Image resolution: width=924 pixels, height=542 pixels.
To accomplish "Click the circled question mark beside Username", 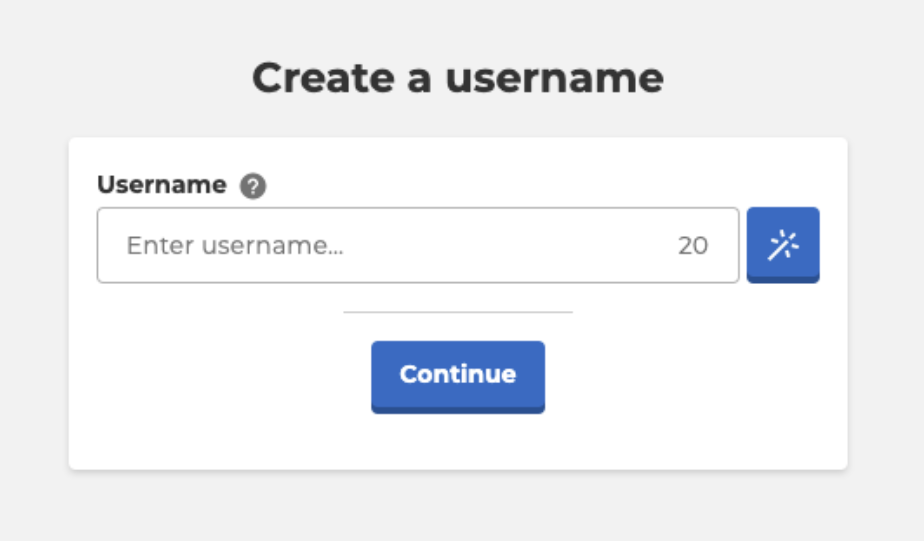I will coord(253,186).
